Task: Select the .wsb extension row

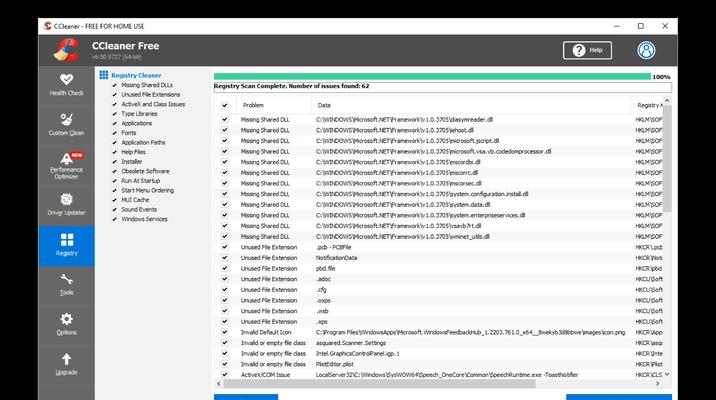Action: tap(438, 311)
